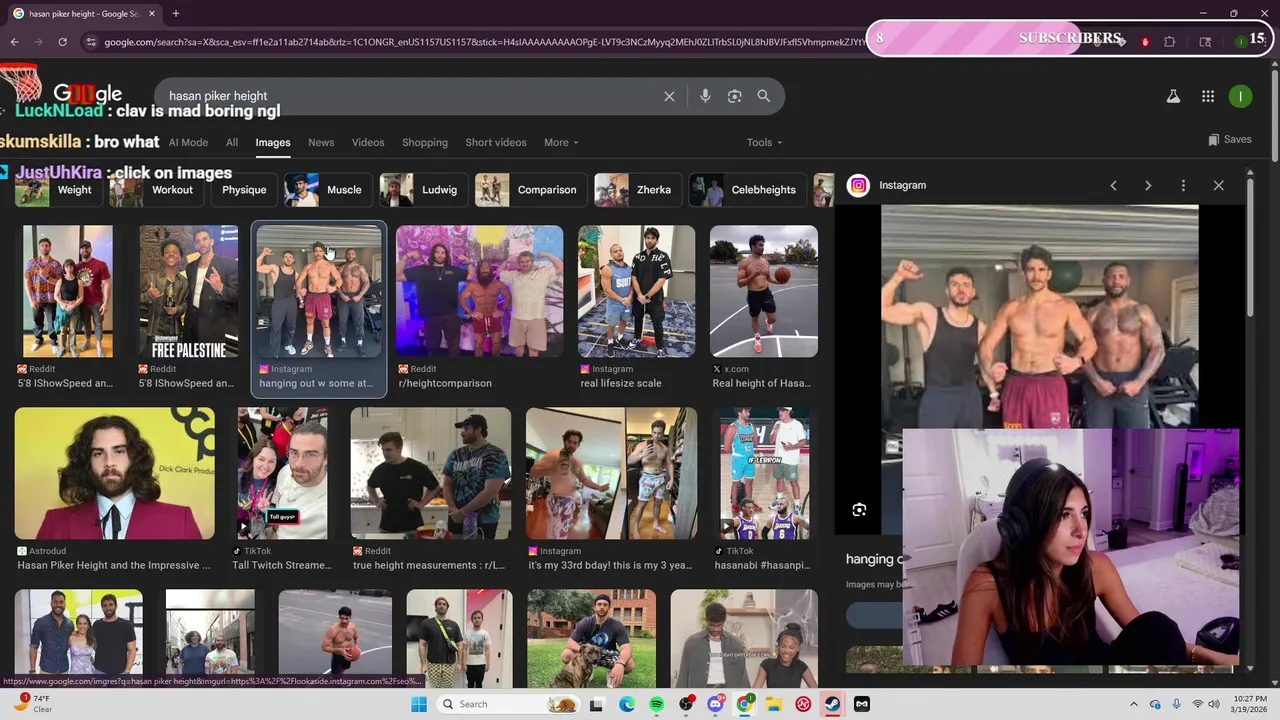
Task: Open FREE PALESTINE Reddit thumbnail
Action: 189,291
